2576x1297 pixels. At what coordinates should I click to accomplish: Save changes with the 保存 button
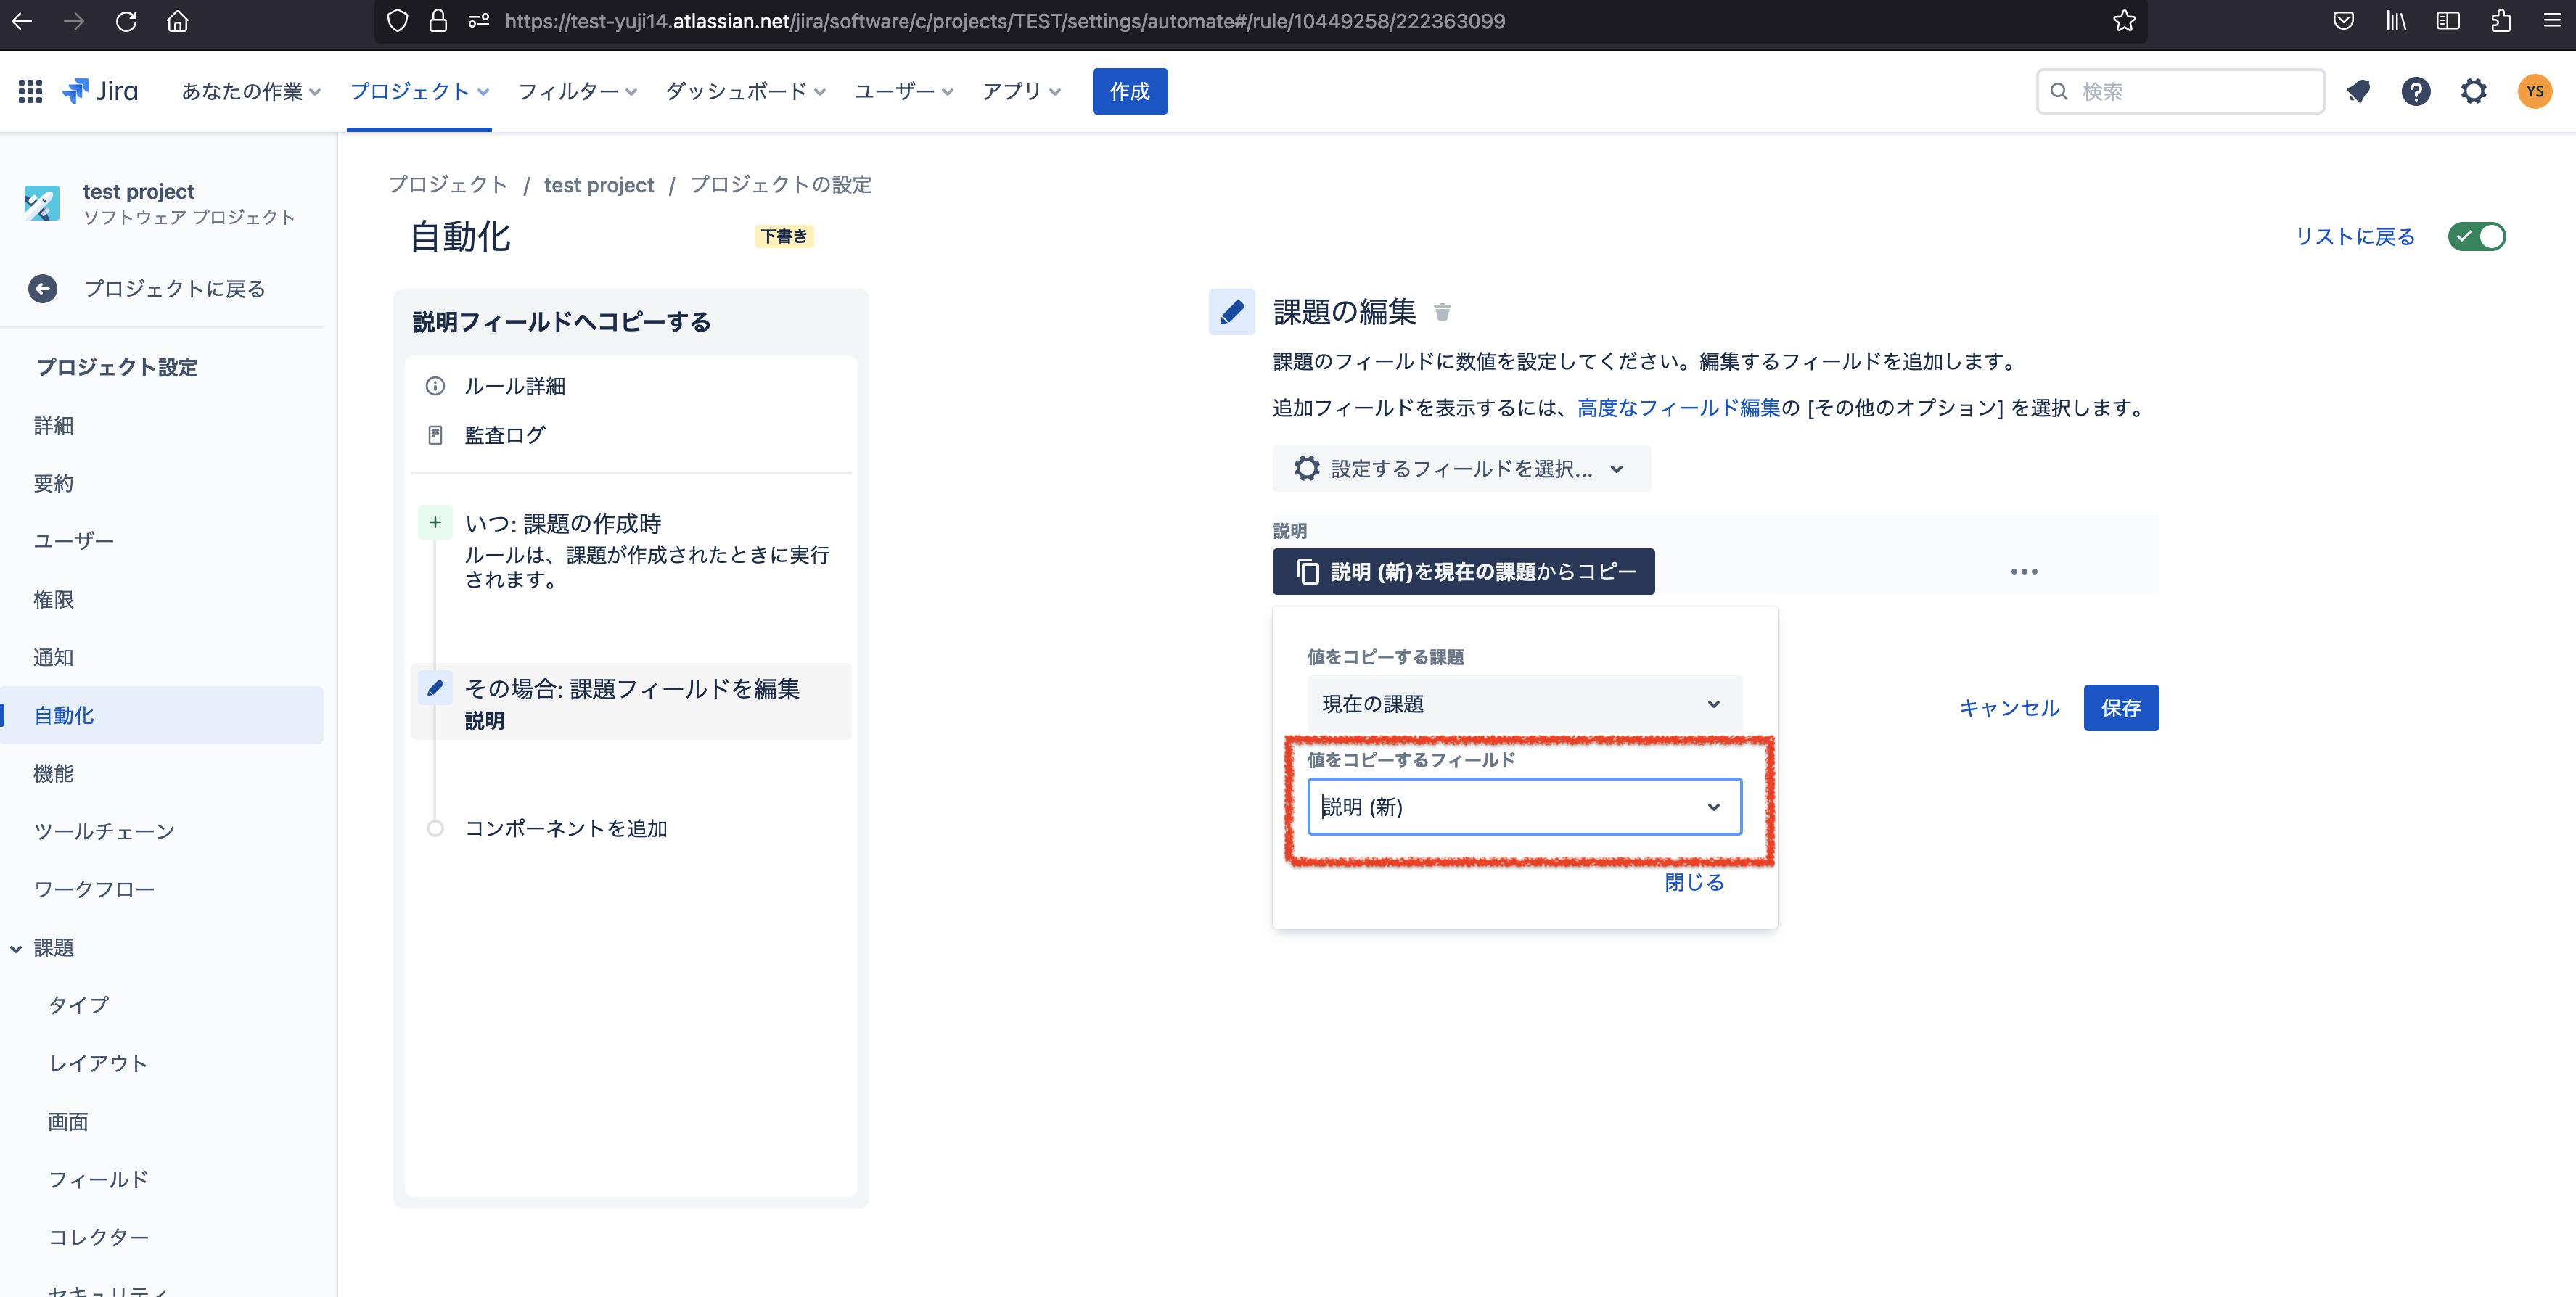(x=2120, y=708)
